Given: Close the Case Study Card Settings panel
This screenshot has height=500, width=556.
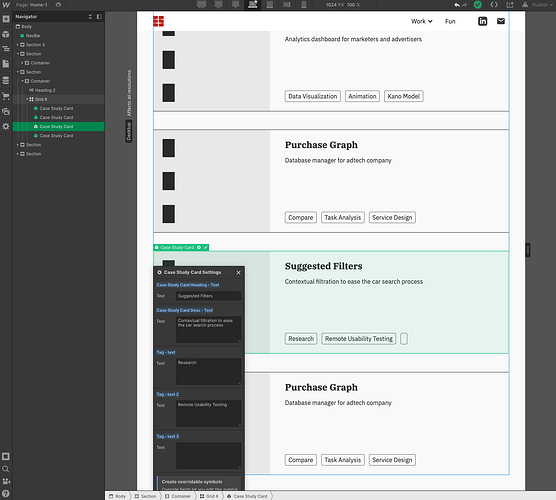Looking at the screenshot, I should [238, 272].
